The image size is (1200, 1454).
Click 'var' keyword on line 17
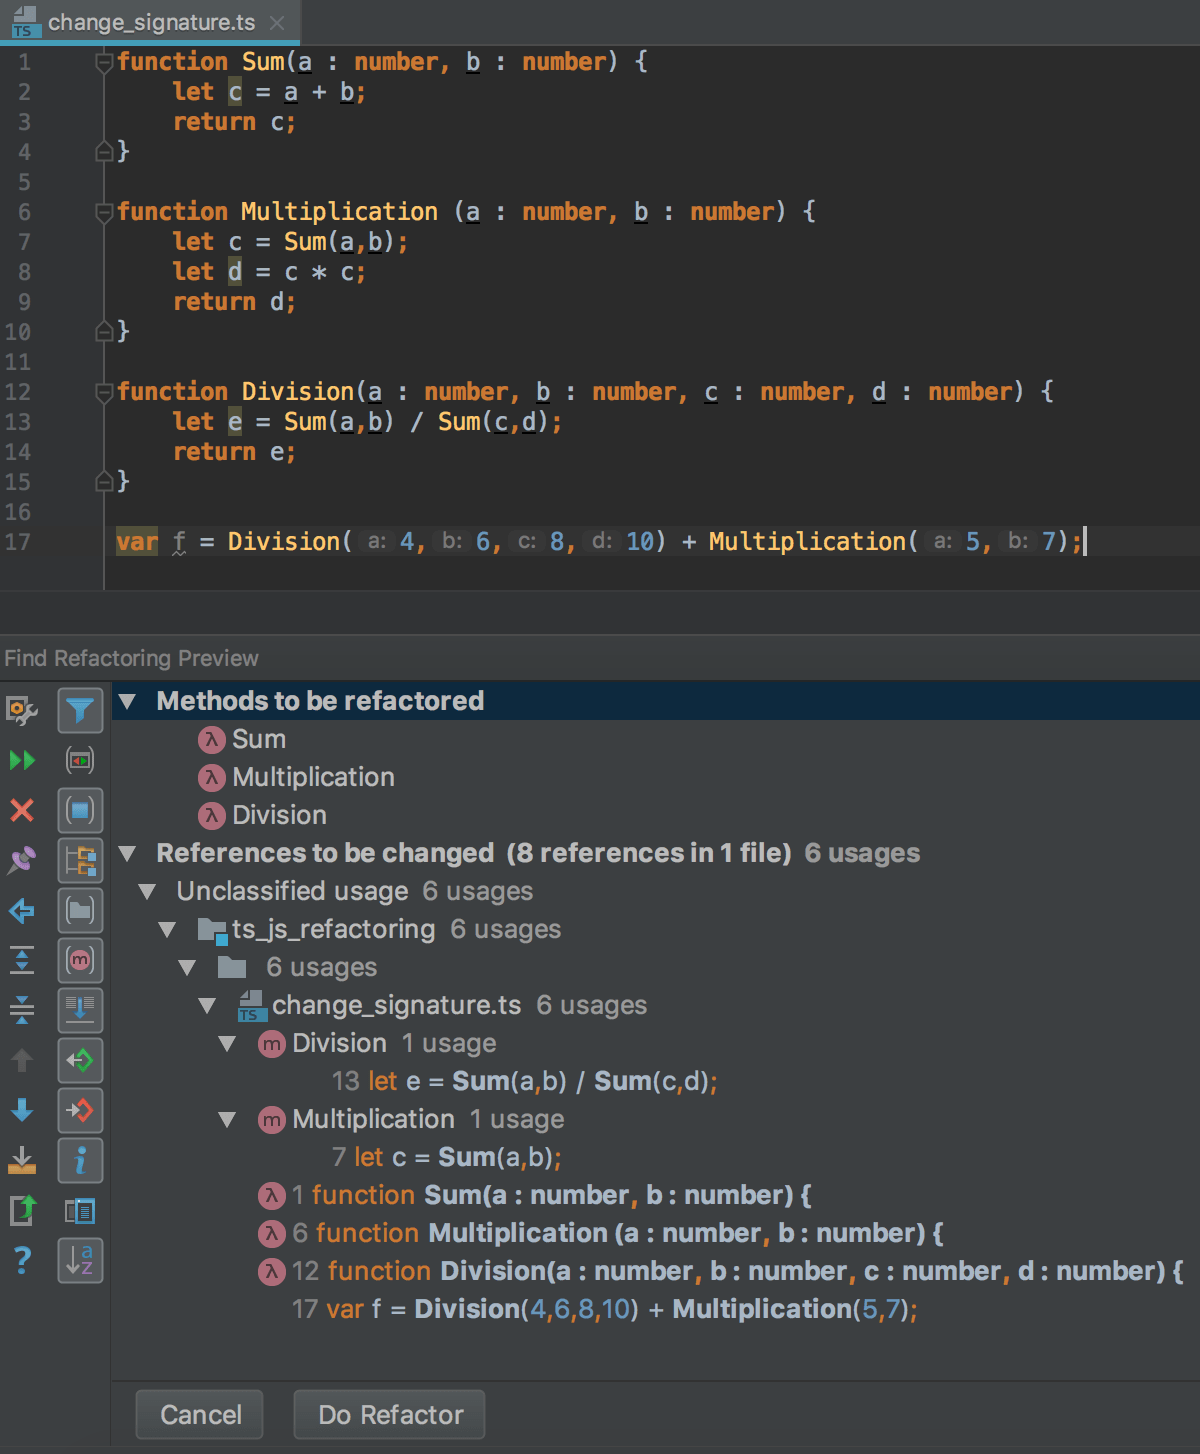(x=137, y=542)
